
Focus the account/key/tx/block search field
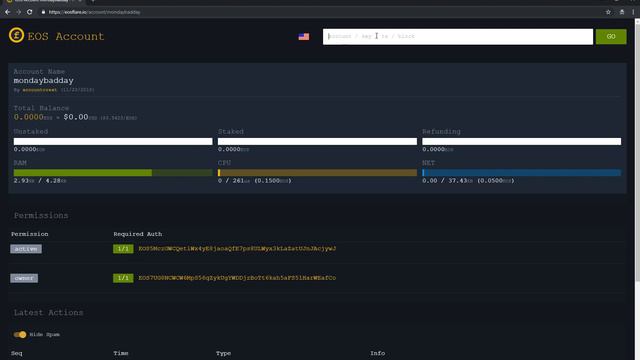458,36
